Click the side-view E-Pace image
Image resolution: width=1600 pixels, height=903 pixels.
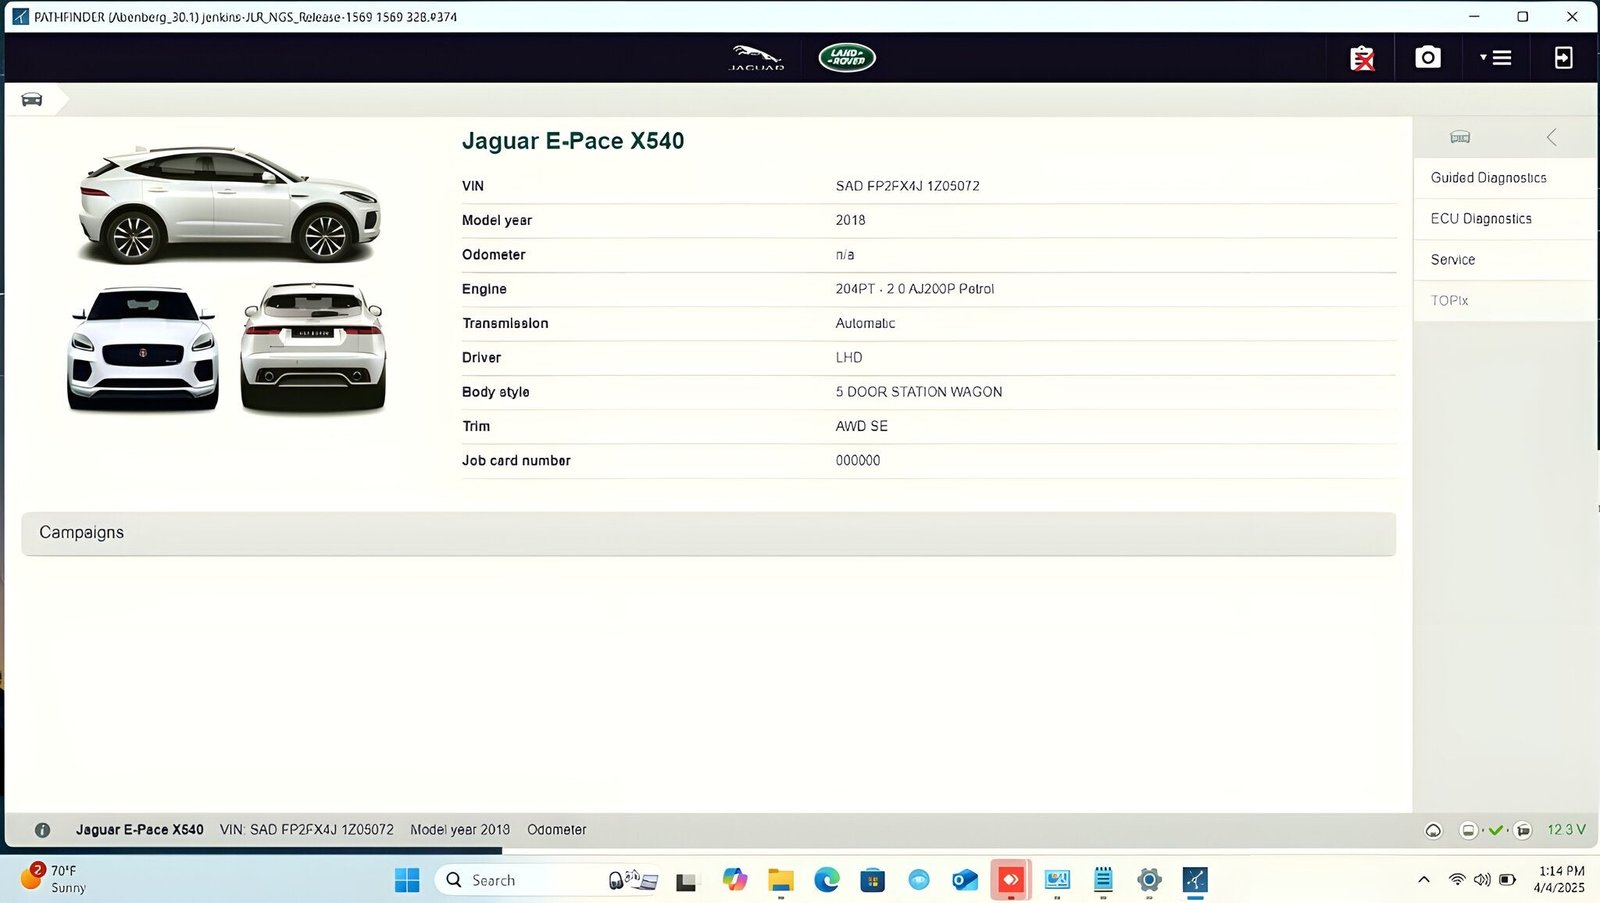(x=229, y=205)
